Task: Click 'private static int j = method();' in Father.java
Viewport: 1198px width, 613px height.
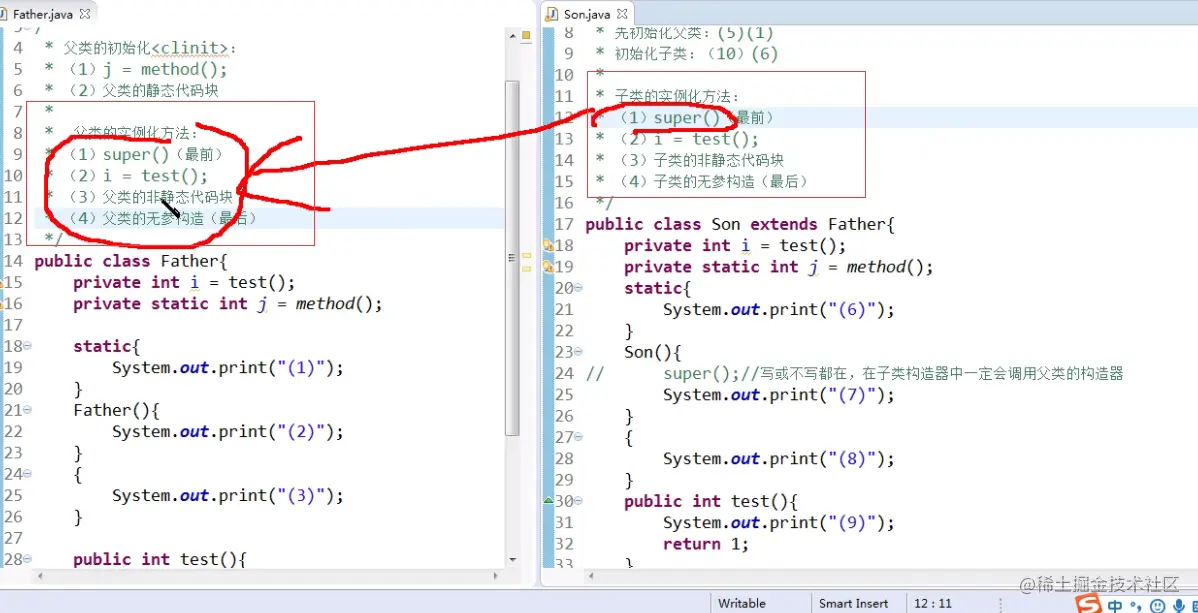Action: pos(228,304)
